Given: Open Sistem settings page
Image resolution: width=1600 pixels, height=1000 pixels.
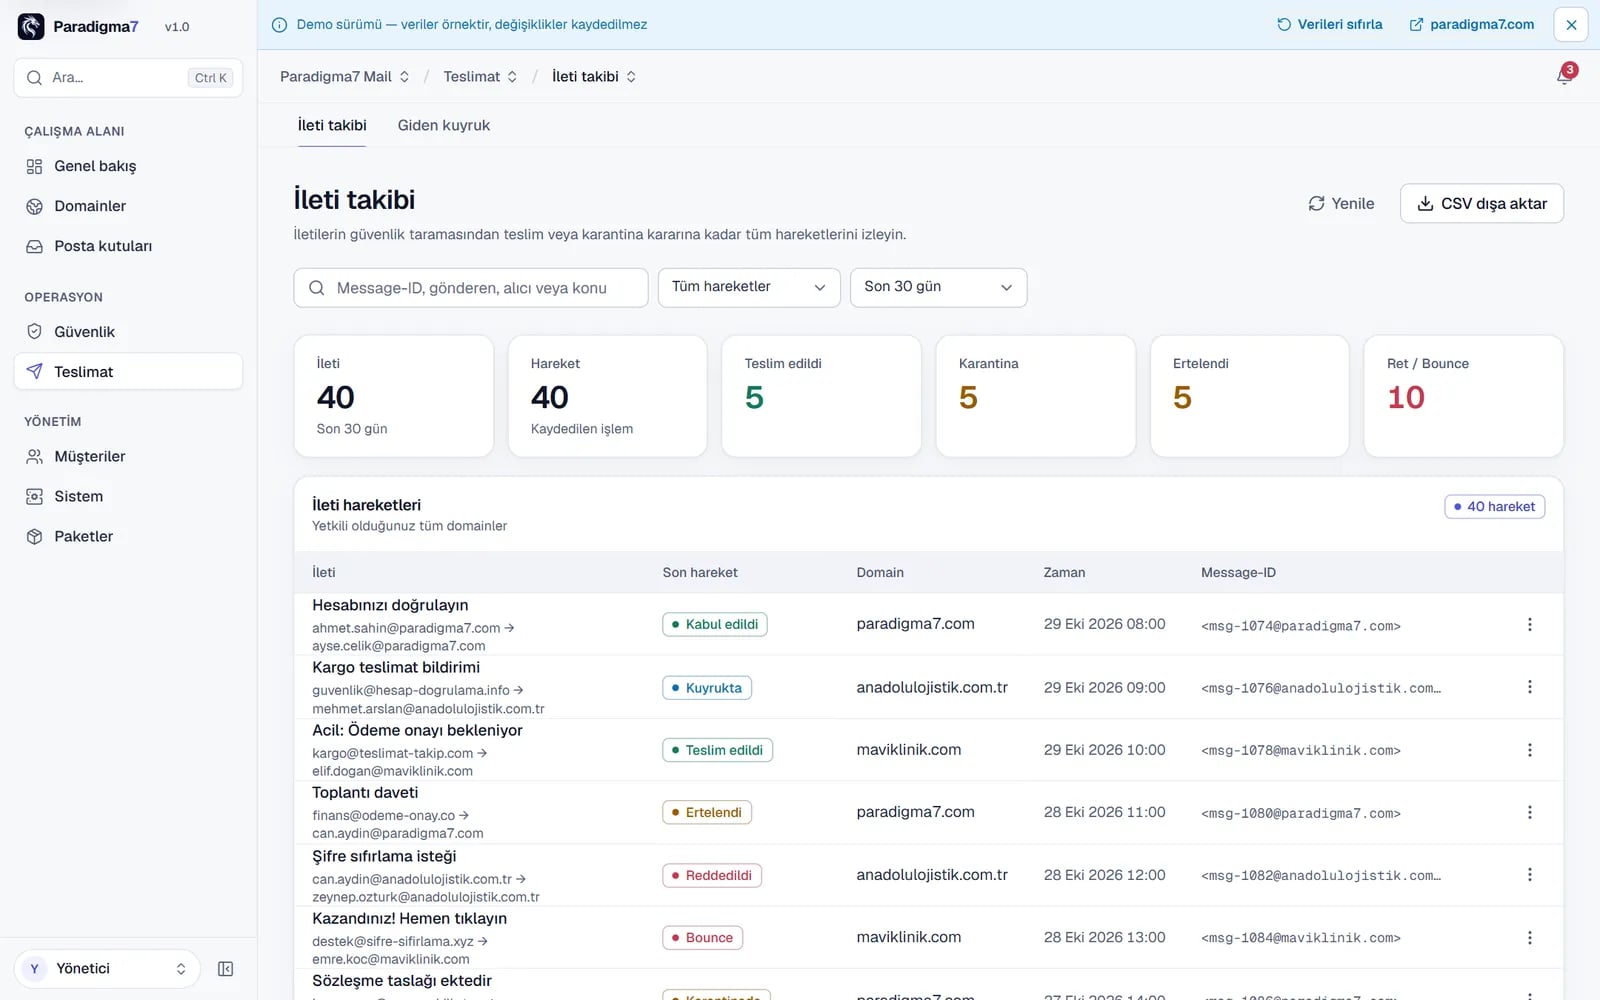Looking at the screenshot, I should tap(128, 496).
